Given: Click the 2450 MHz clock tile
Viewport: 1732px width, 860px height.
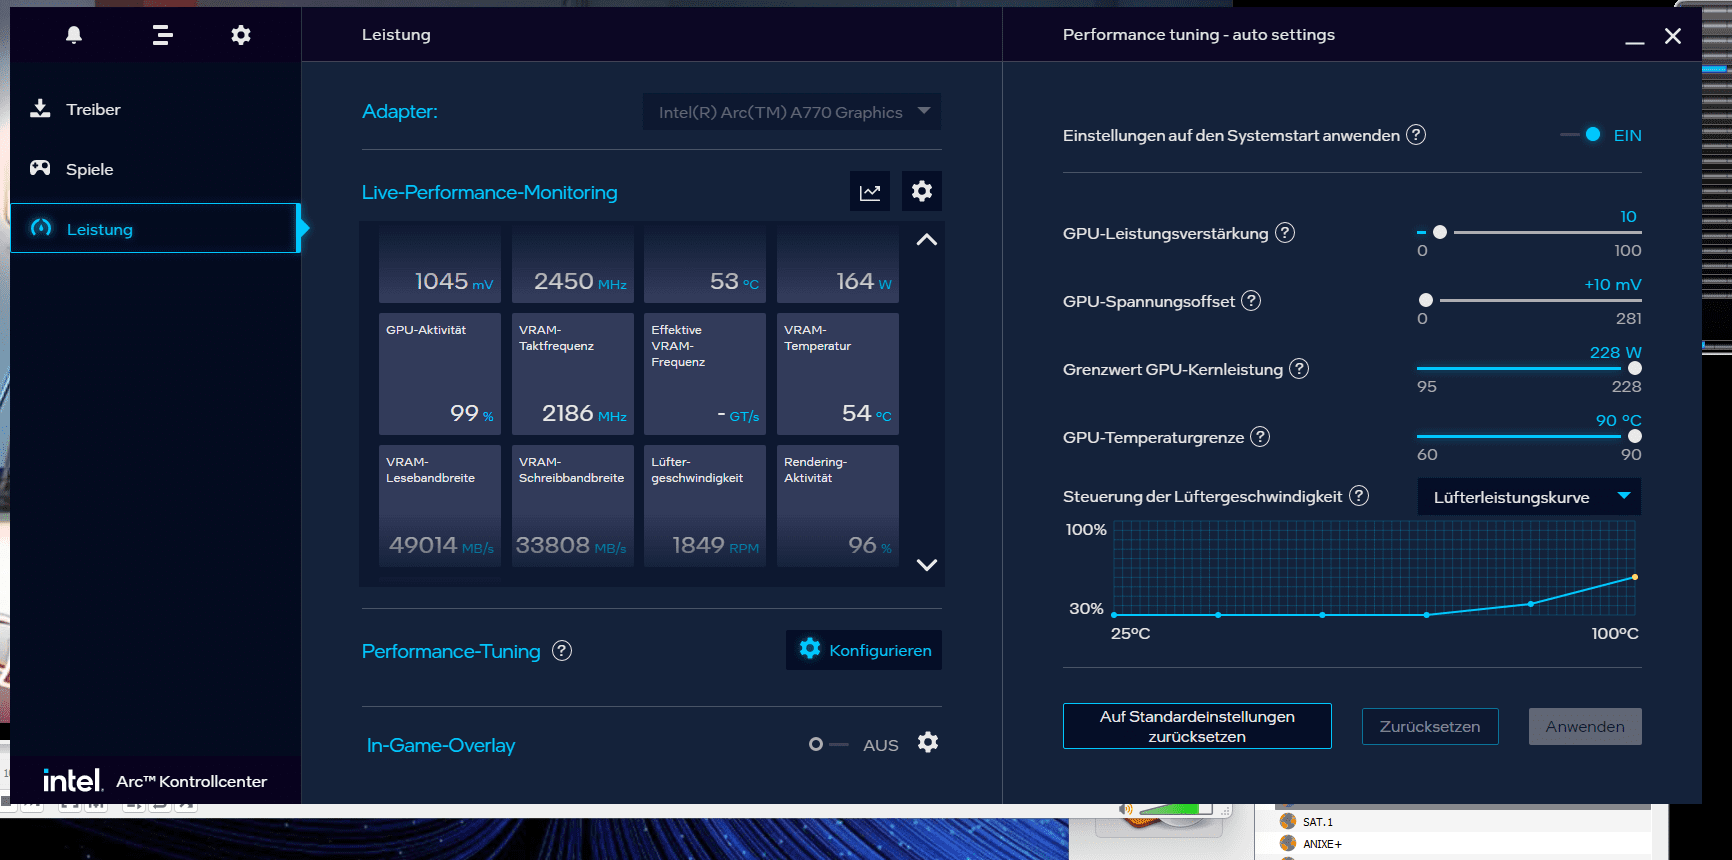Looking at the screenshot, I should [x=573, y=264].
